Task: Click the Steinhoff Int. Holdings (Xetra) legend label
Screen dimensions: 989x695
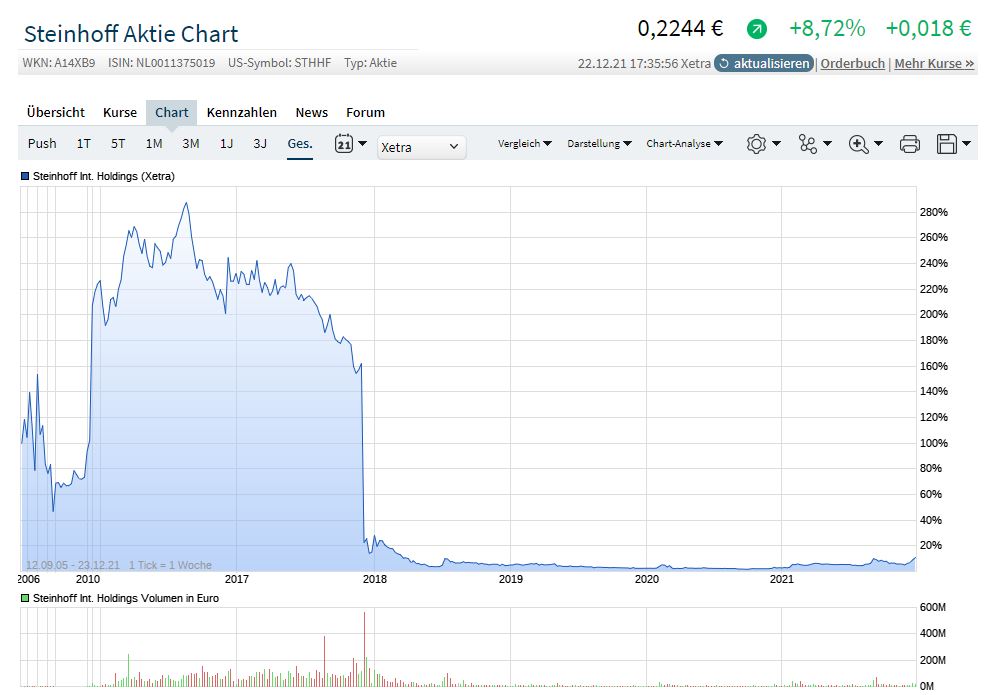Action: pos(103,177)
